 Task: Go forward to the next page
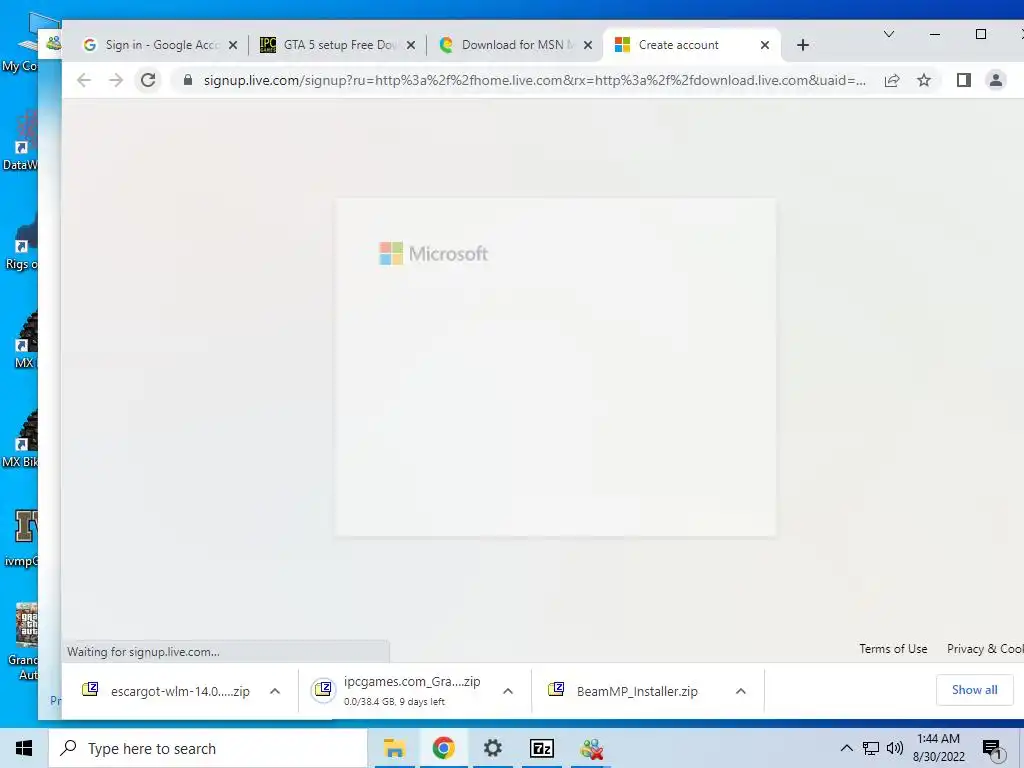(116, 80)
